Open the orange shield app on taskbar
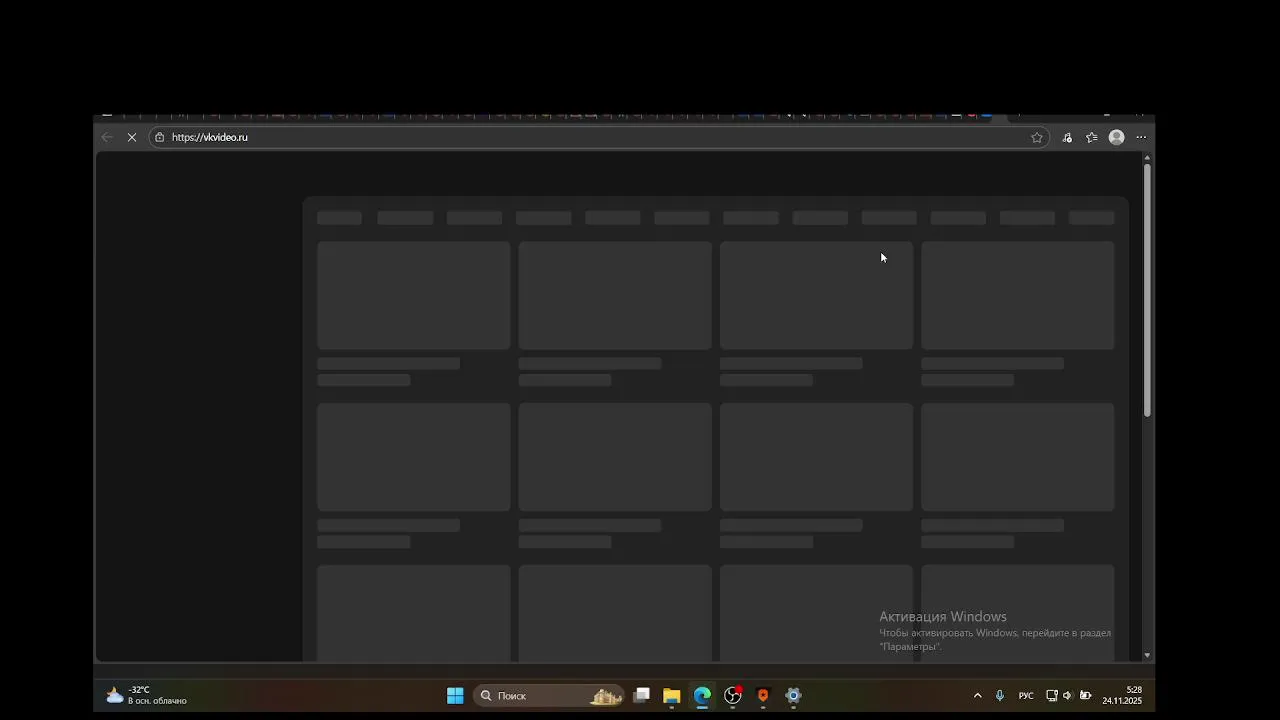 pyautogui.click(x=763, y=696)
